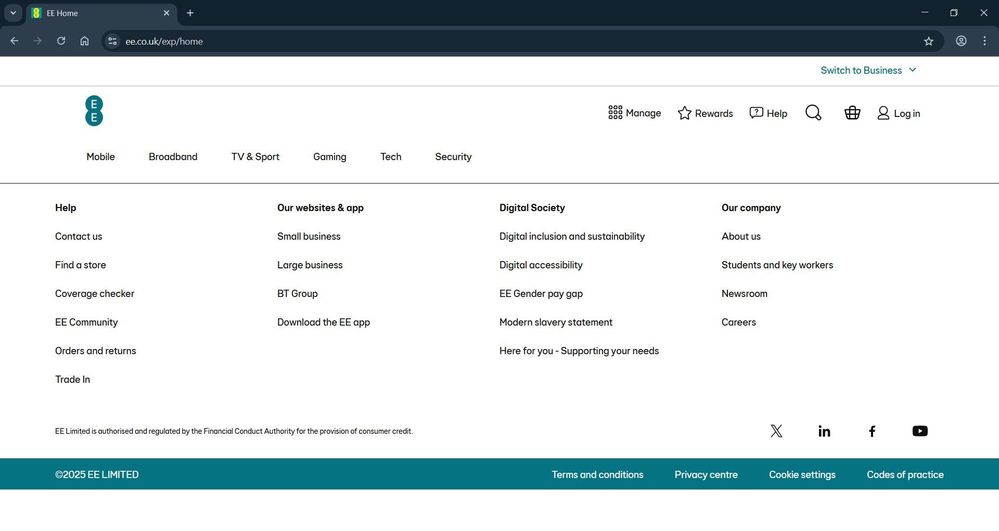Open the Broadband menu
The width and height of the screenshot is (999, 531).
click(x=173, y=157)
